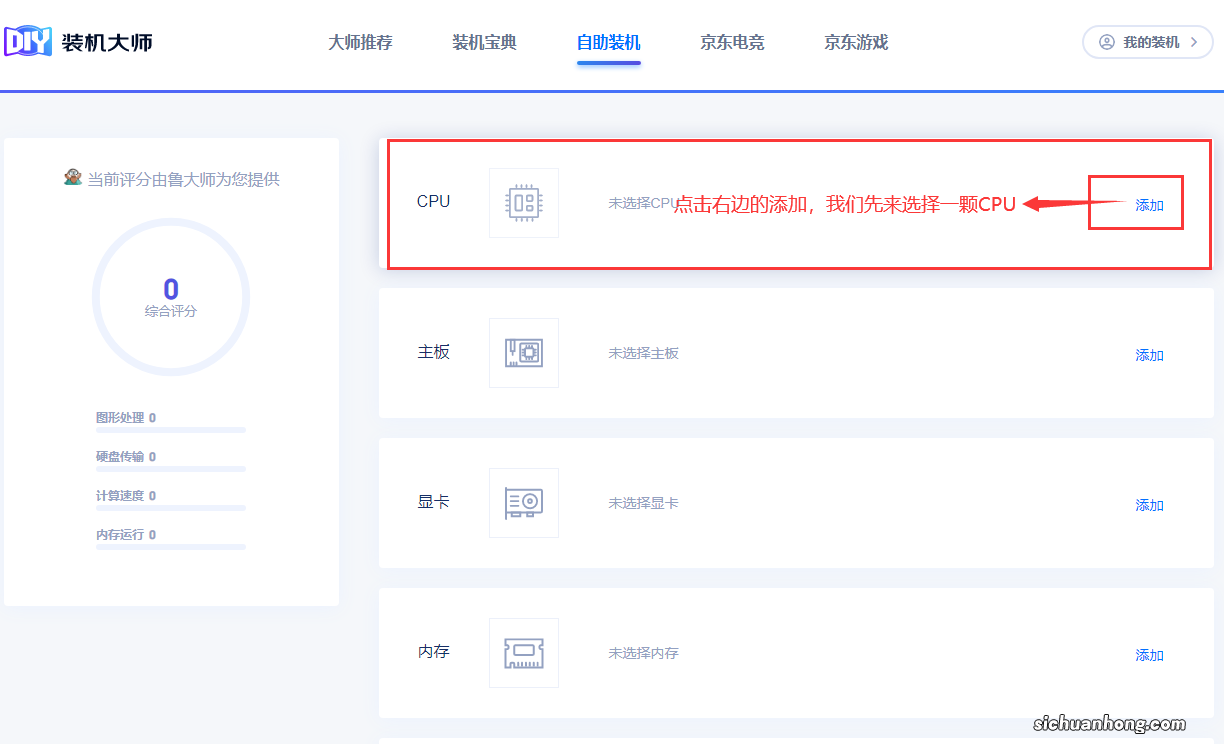Screen dimensions: 1224x744
Task: Click 添加 to choose a motherboard
Action: click(1149, 355)
